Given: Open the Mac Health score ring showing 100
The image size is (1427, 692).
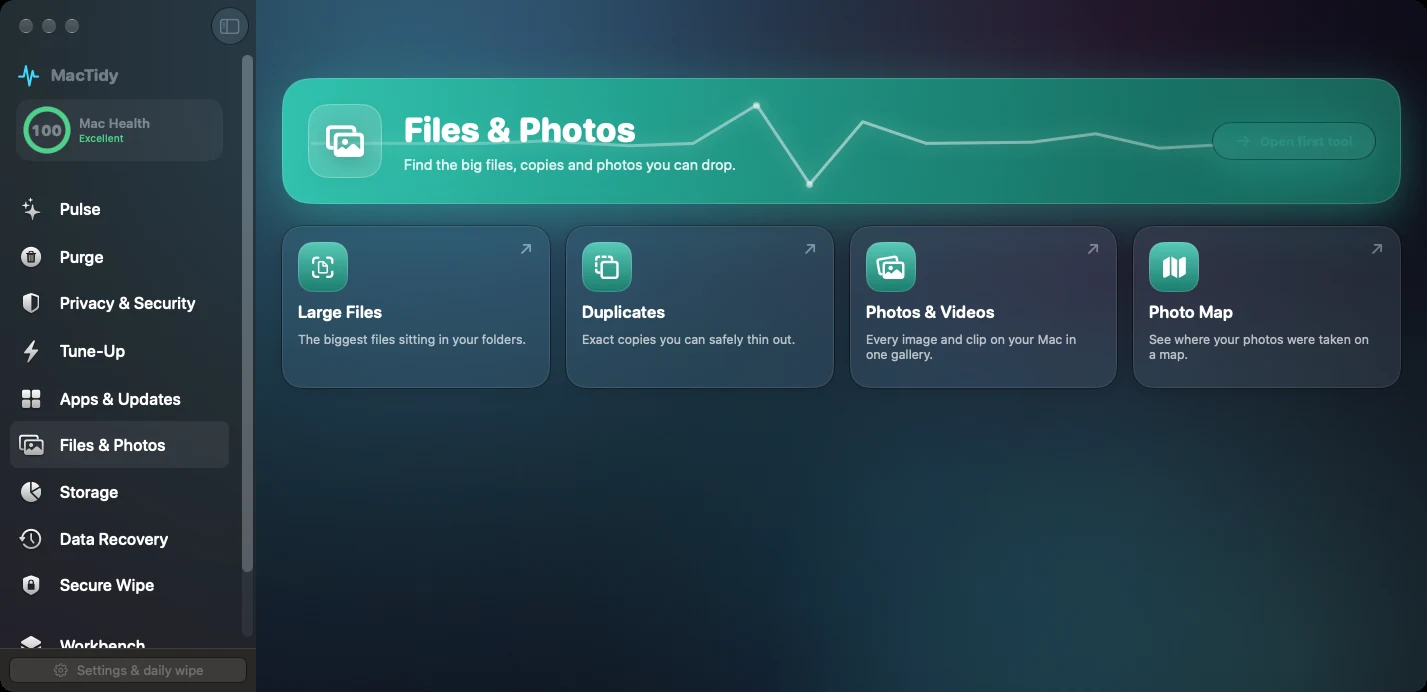Looking at the screenshot, I should pyautogui.click(x=46, y=130).
